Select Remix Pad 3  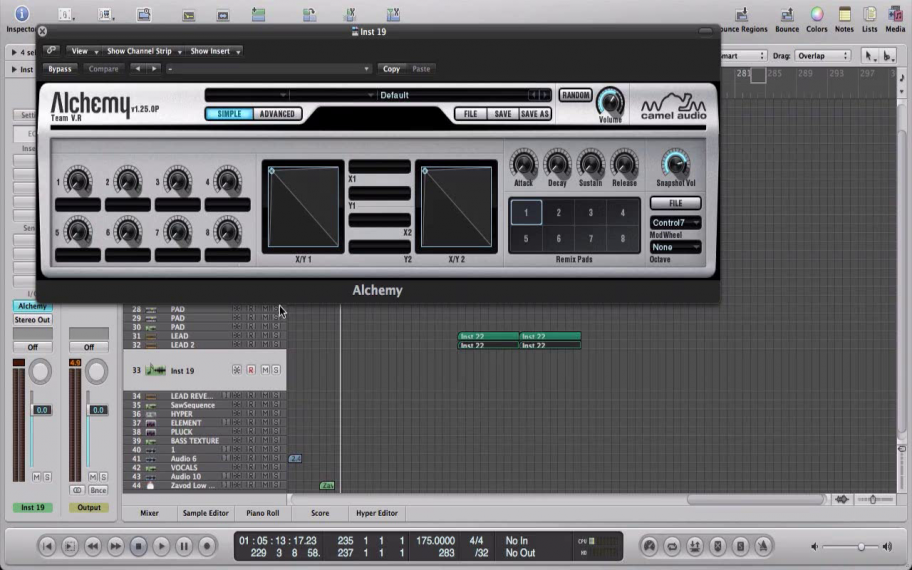590,213
